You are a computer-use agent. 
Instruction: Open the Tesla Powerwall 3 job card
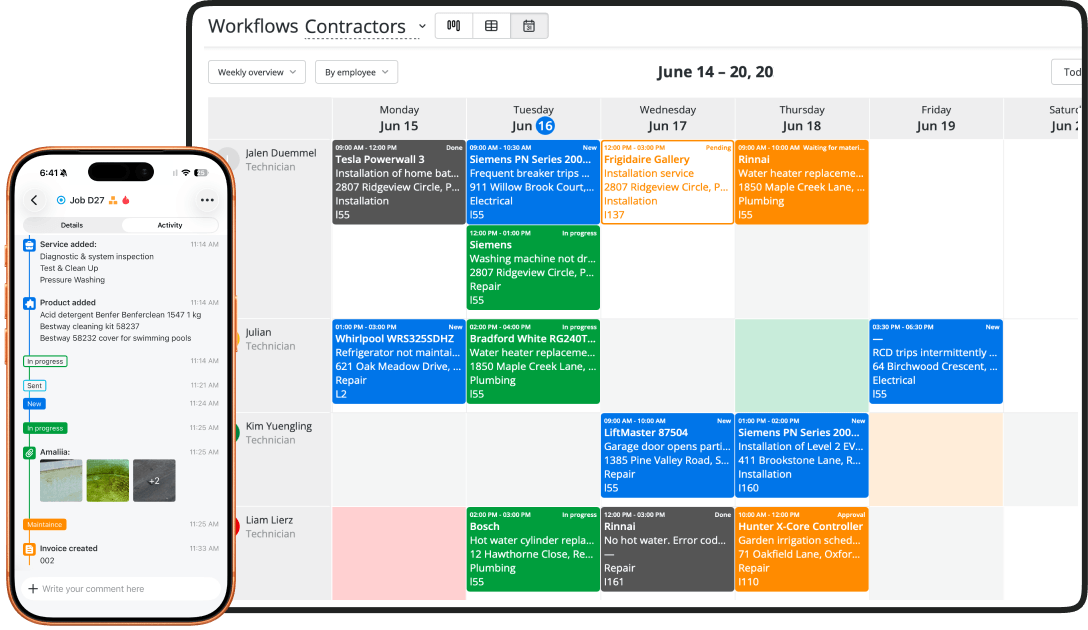point(398,182)
